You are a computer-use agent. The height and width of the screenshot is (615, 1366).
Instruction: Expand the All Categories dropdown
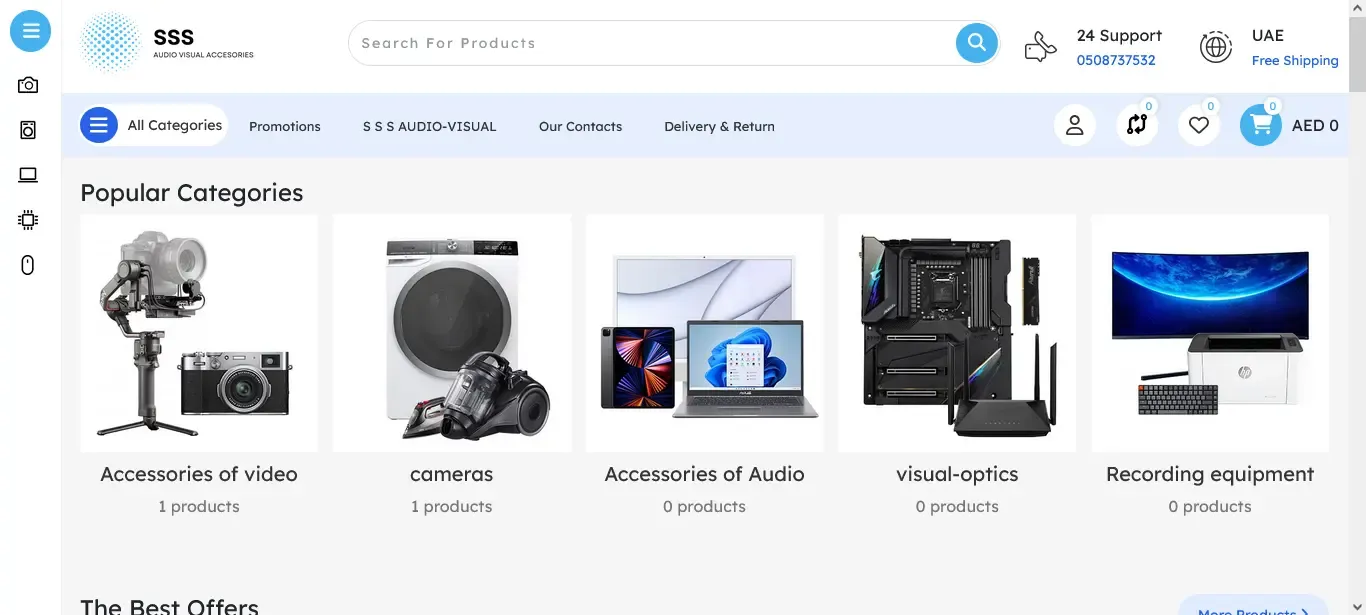pos(154,125)
